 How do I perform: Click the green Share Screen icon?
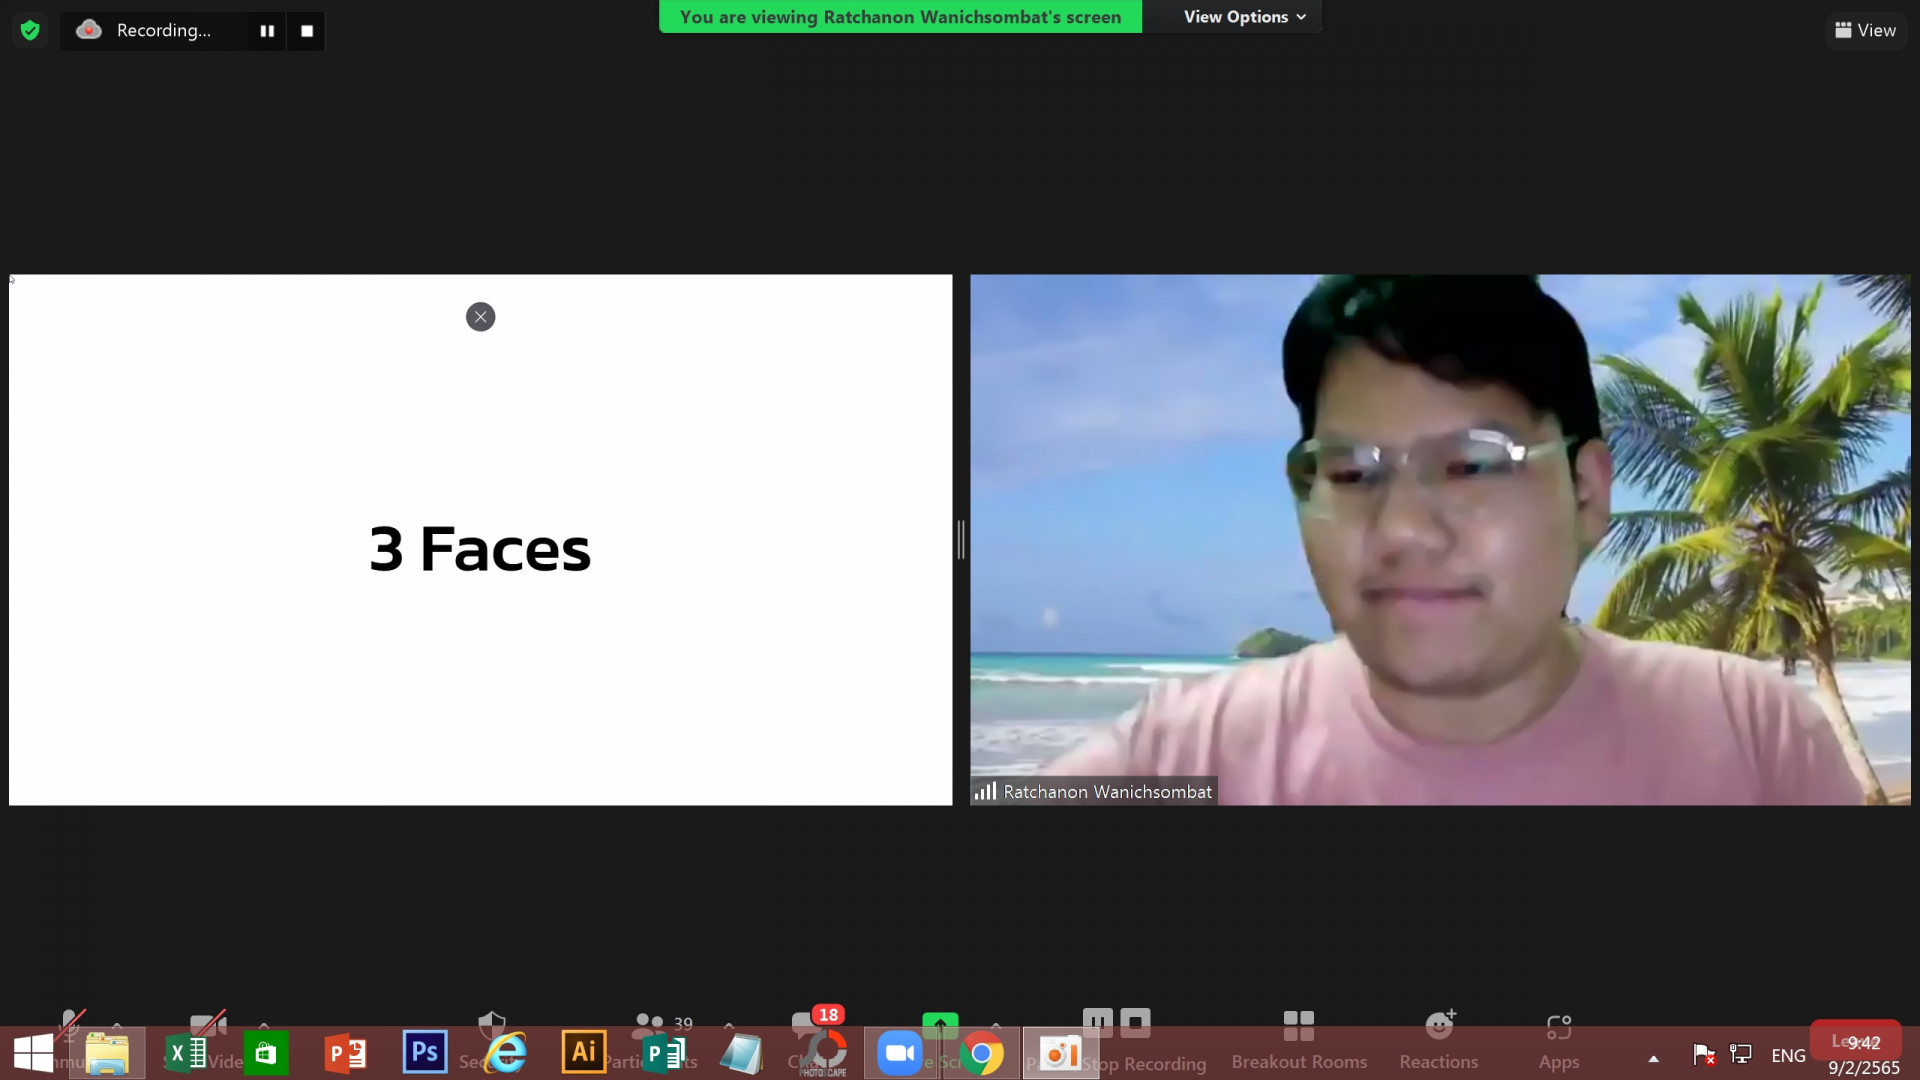click(940, 1024)
